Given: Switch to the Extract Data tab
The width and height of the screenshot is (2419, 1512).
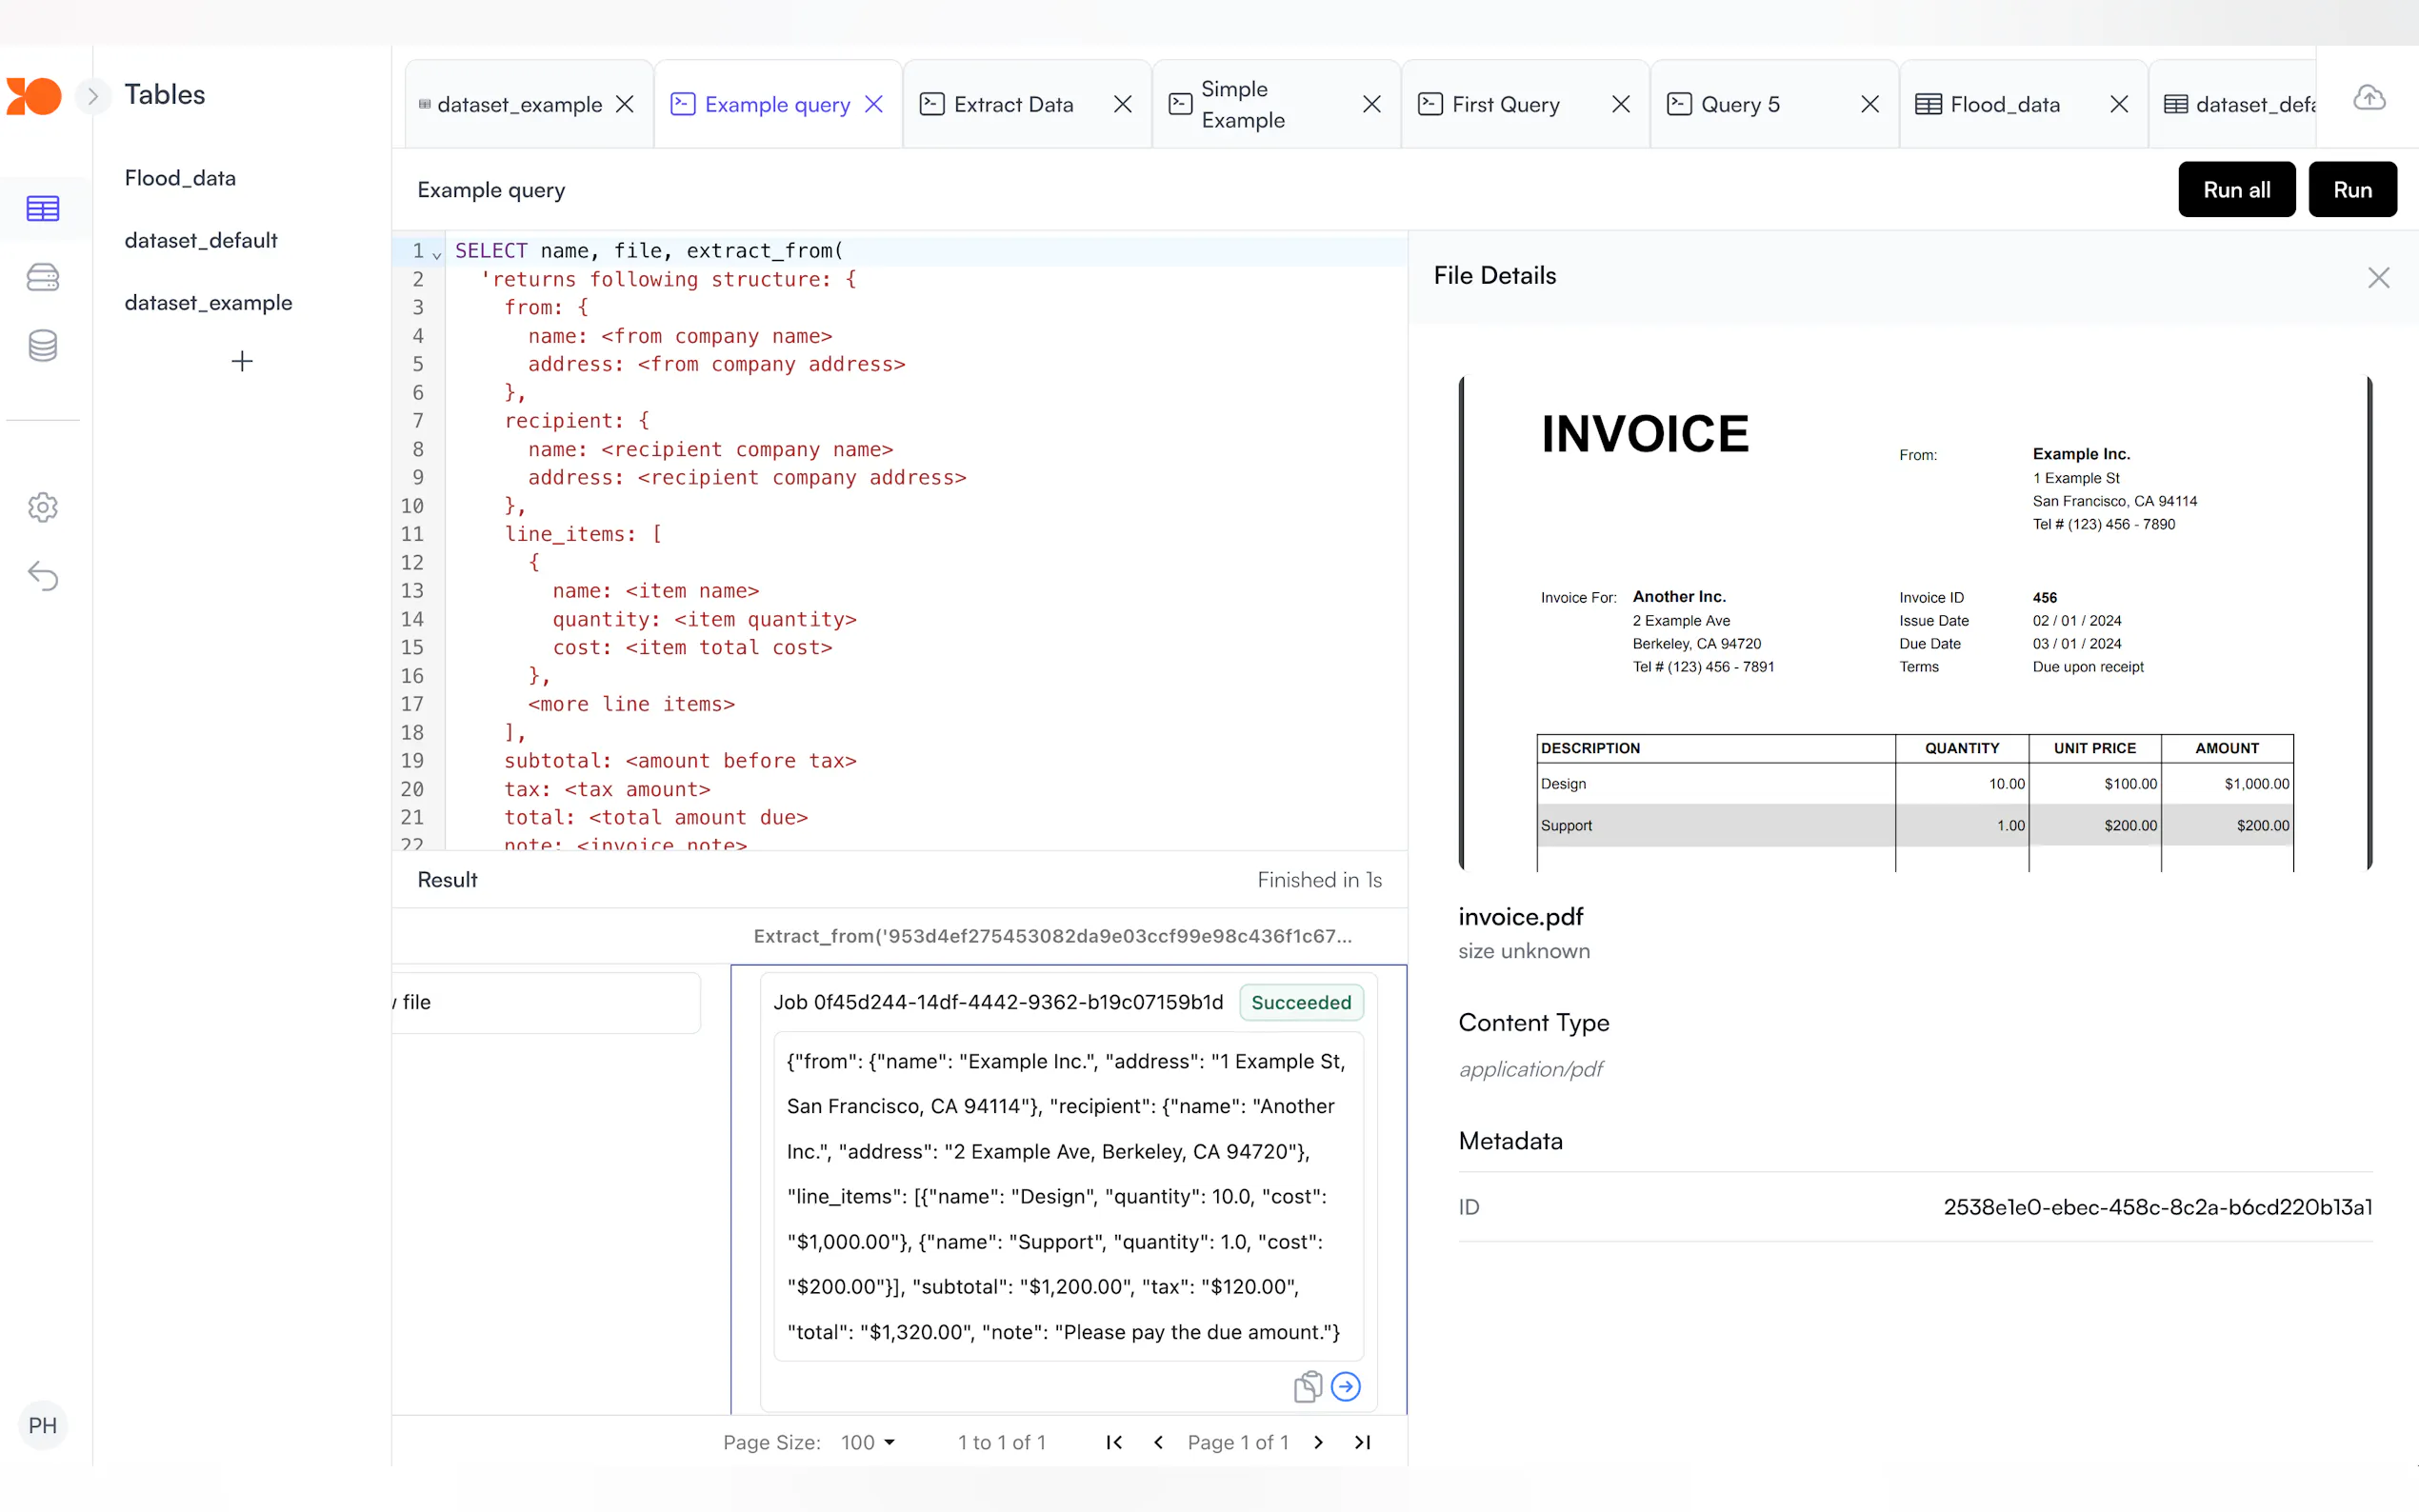Looking at the screenshot, I should (1013, 104).
